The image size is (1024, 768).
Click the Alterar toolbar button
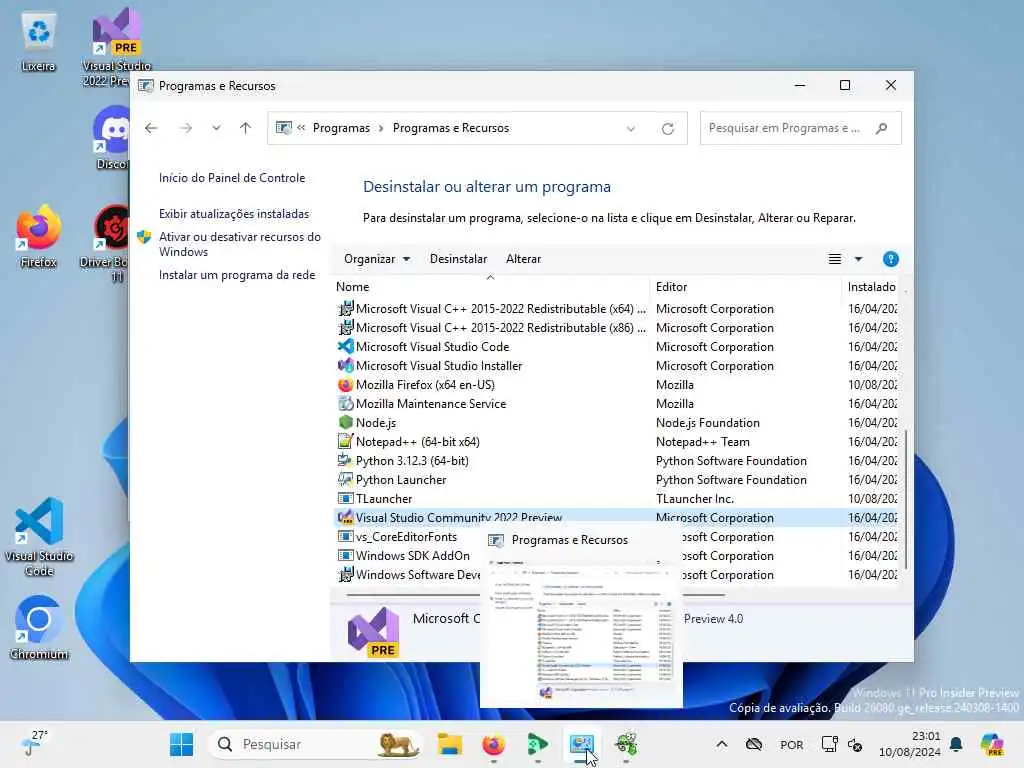pyautogui.click(x=523, y=259)
